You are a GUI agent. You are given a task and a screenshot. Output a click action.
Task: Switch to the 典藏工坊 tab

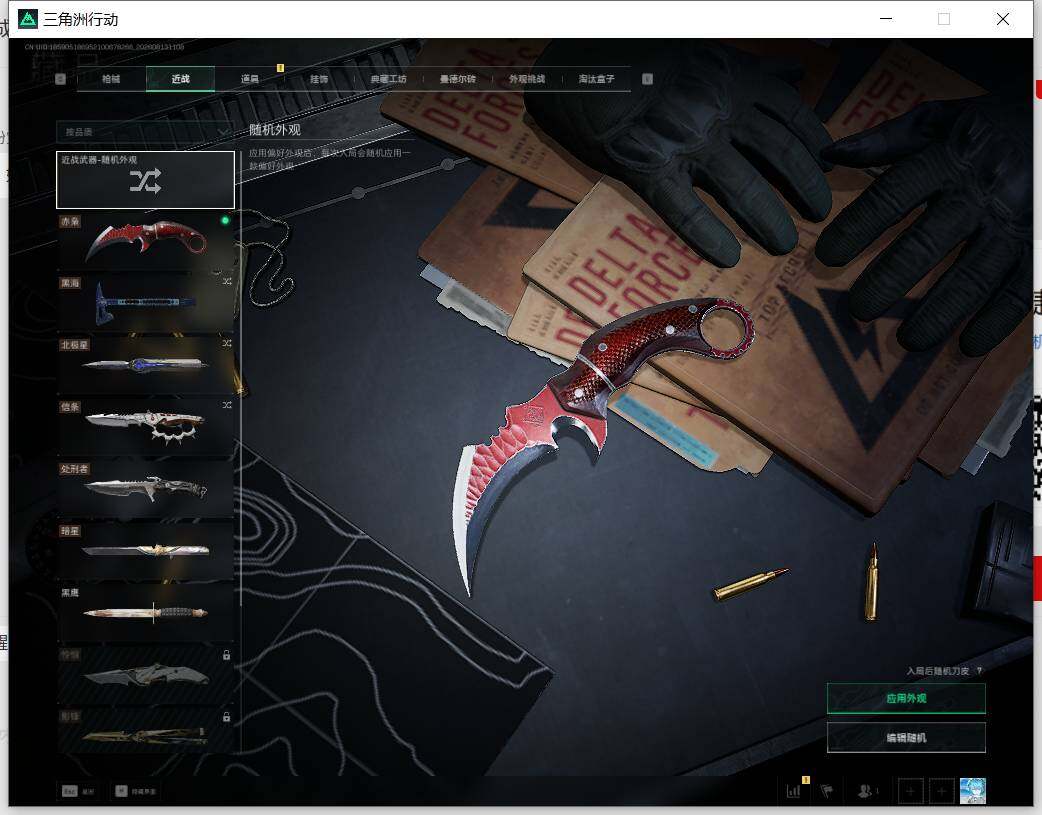[389, 79]
